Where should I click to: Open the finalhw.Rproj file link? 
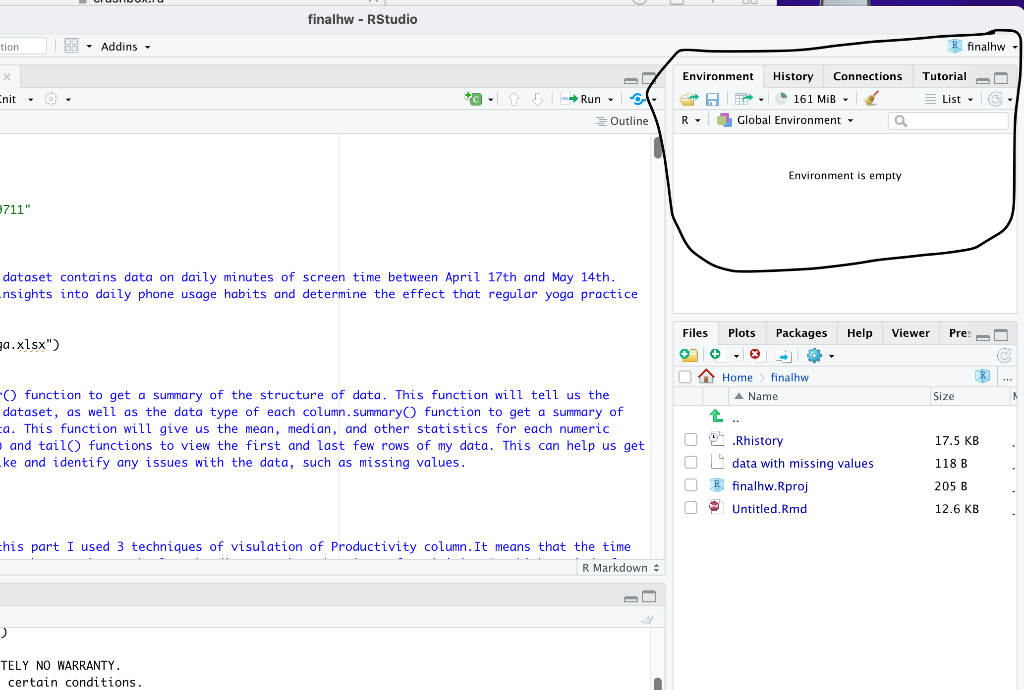768,486
